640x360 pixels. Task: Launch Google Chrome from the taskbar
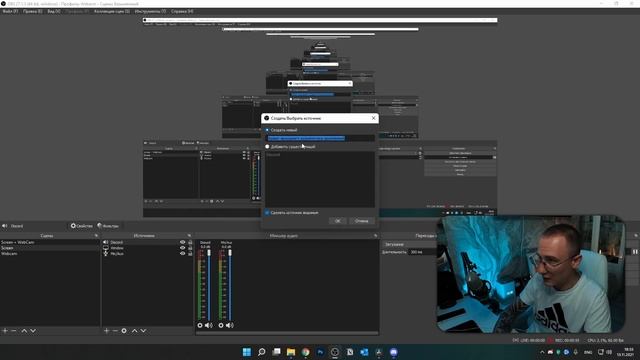coord(306,352)
